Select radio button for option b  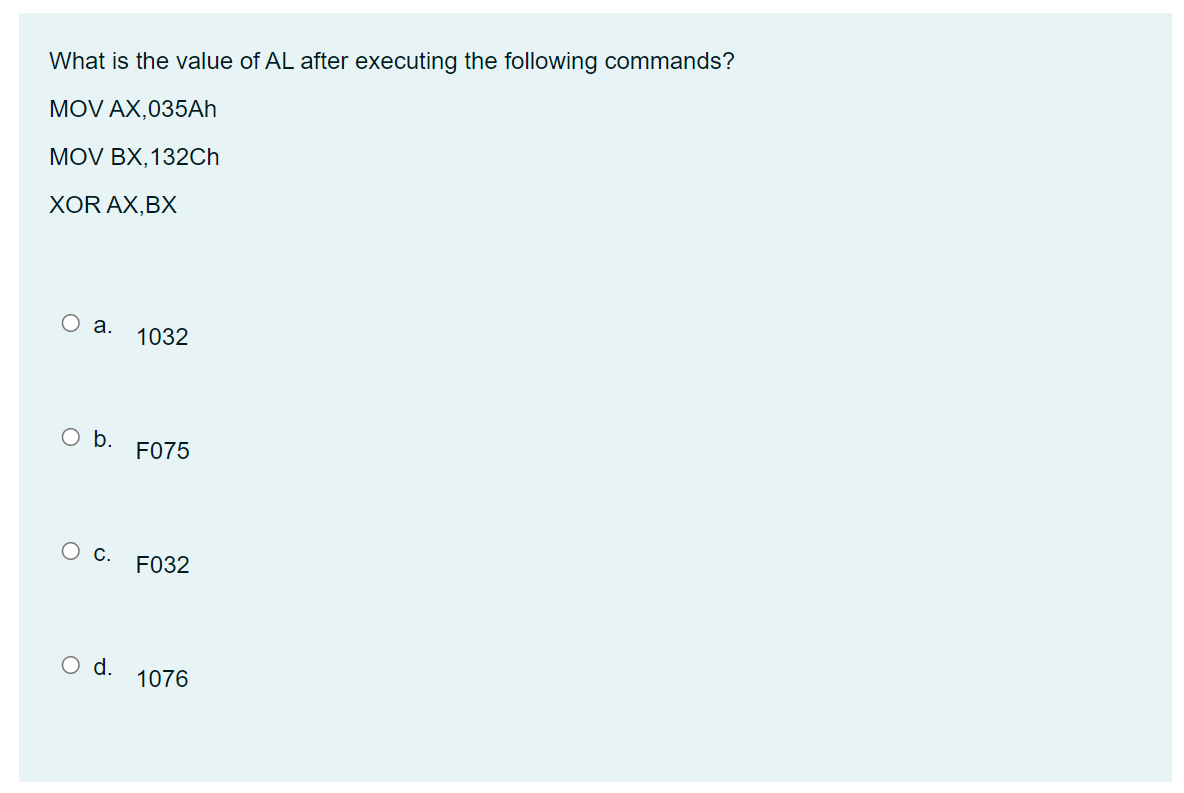[x=69, y=435]
